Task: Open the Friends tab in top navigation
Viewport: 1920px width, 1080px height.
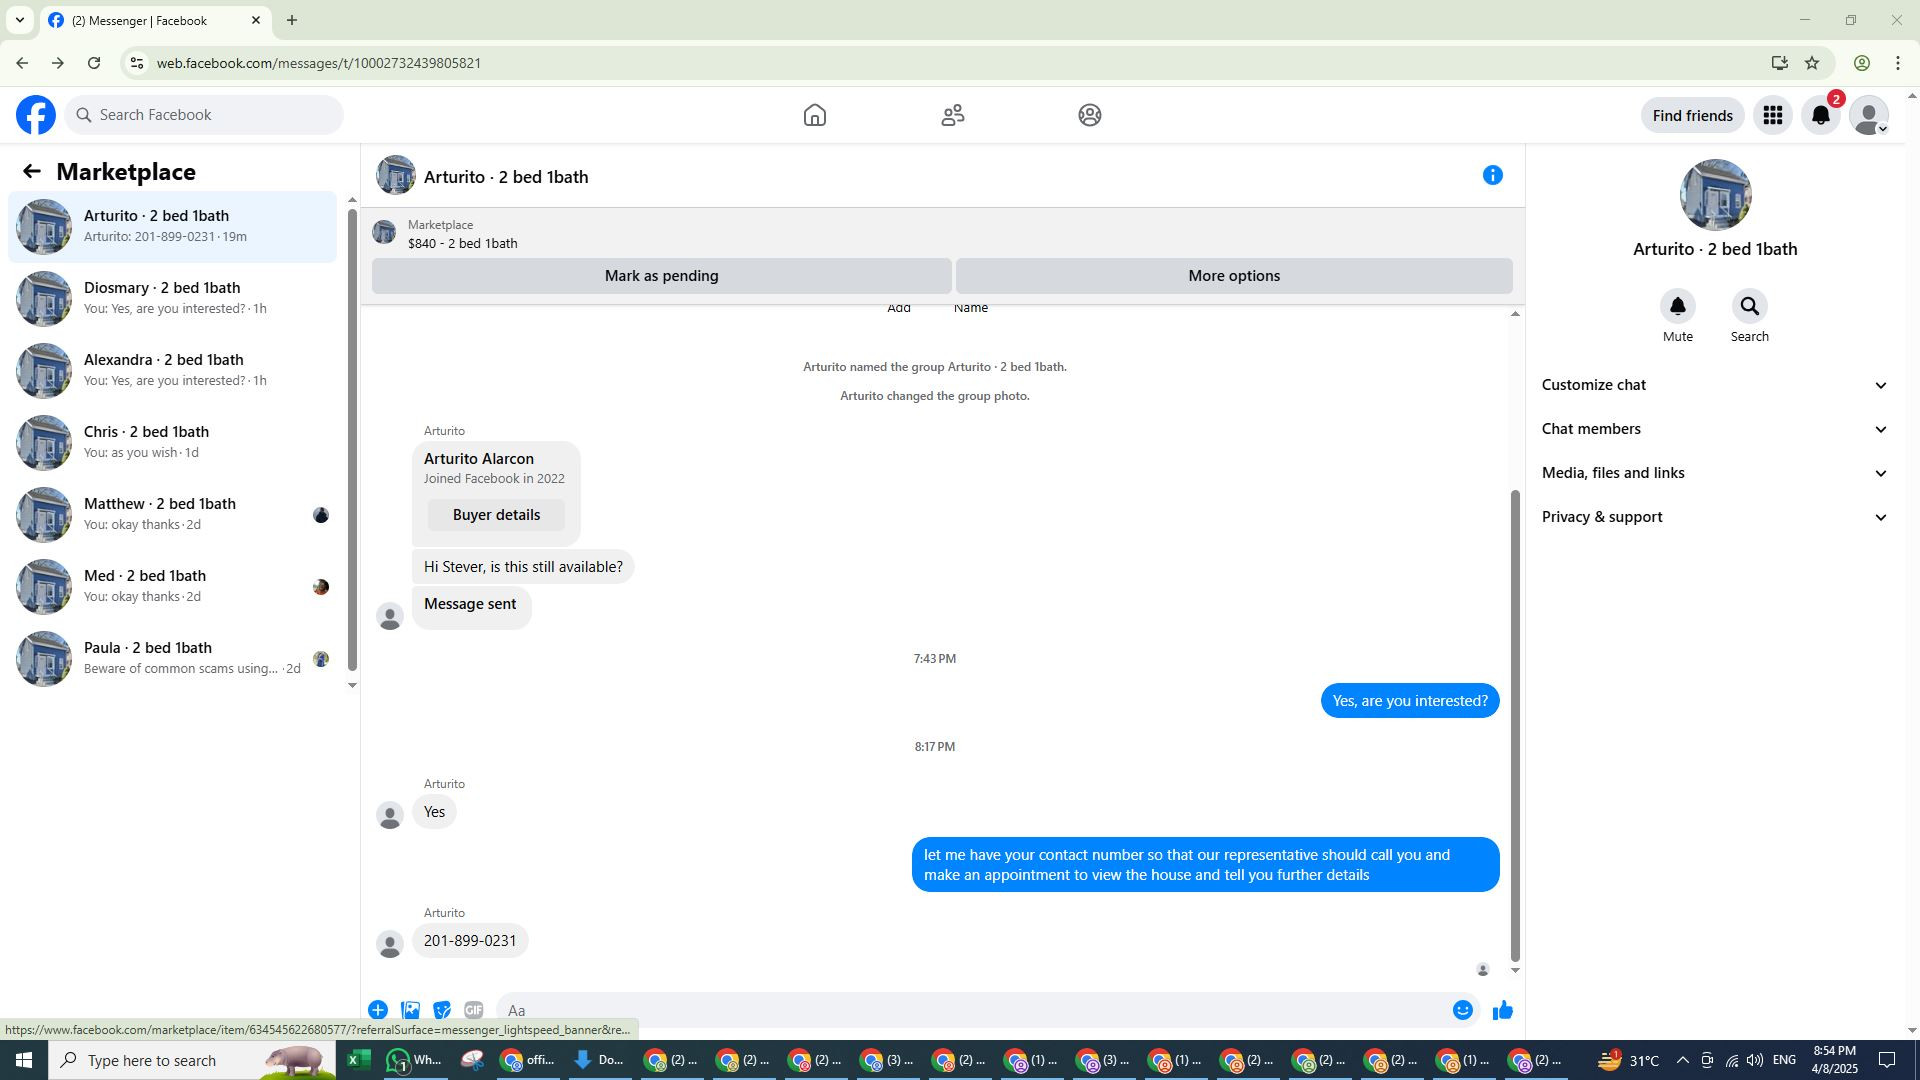Action: pyautogui.click(x=952, y=116)
